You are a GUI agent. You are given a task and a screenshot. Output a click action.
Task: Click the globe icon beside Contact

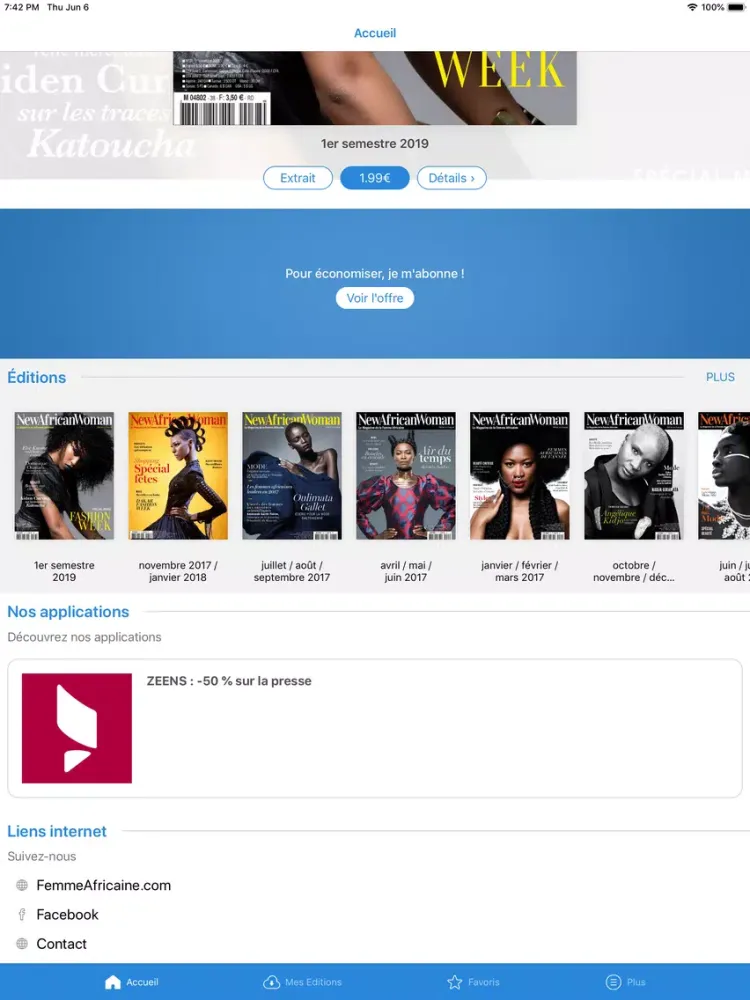[22, 944]
